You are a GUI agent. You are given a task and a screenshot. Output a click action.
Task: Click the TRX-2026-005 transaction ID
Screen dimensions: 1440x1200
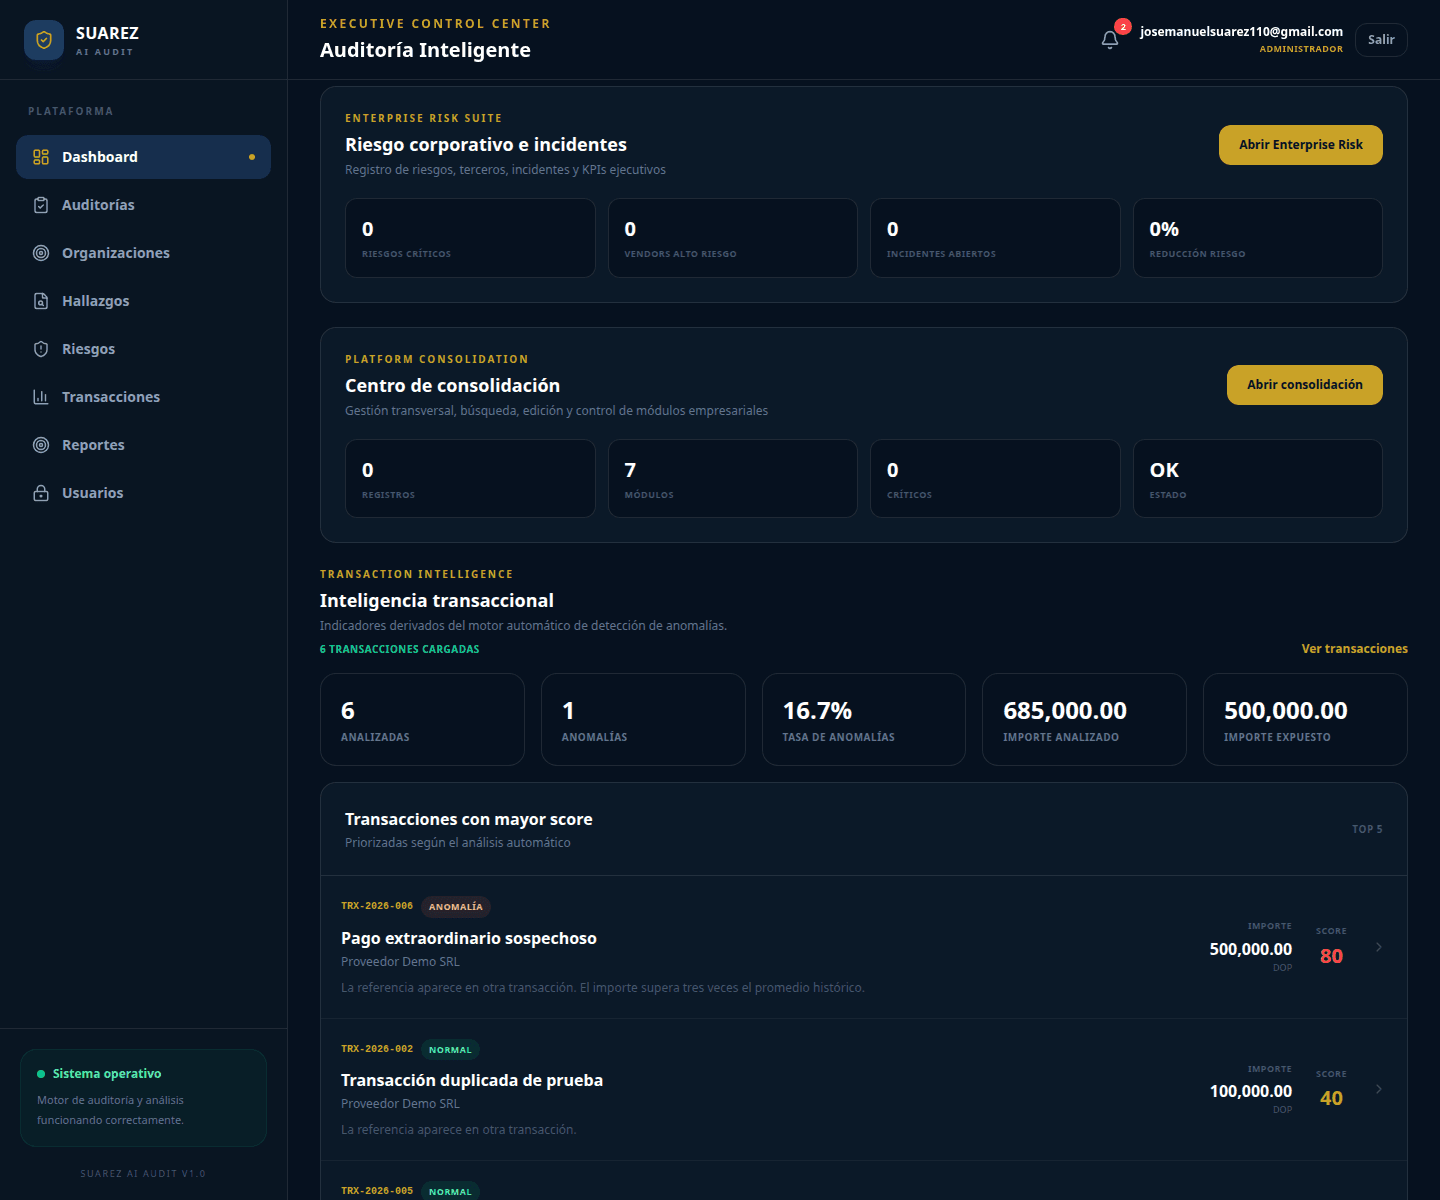coord(377,1191)
